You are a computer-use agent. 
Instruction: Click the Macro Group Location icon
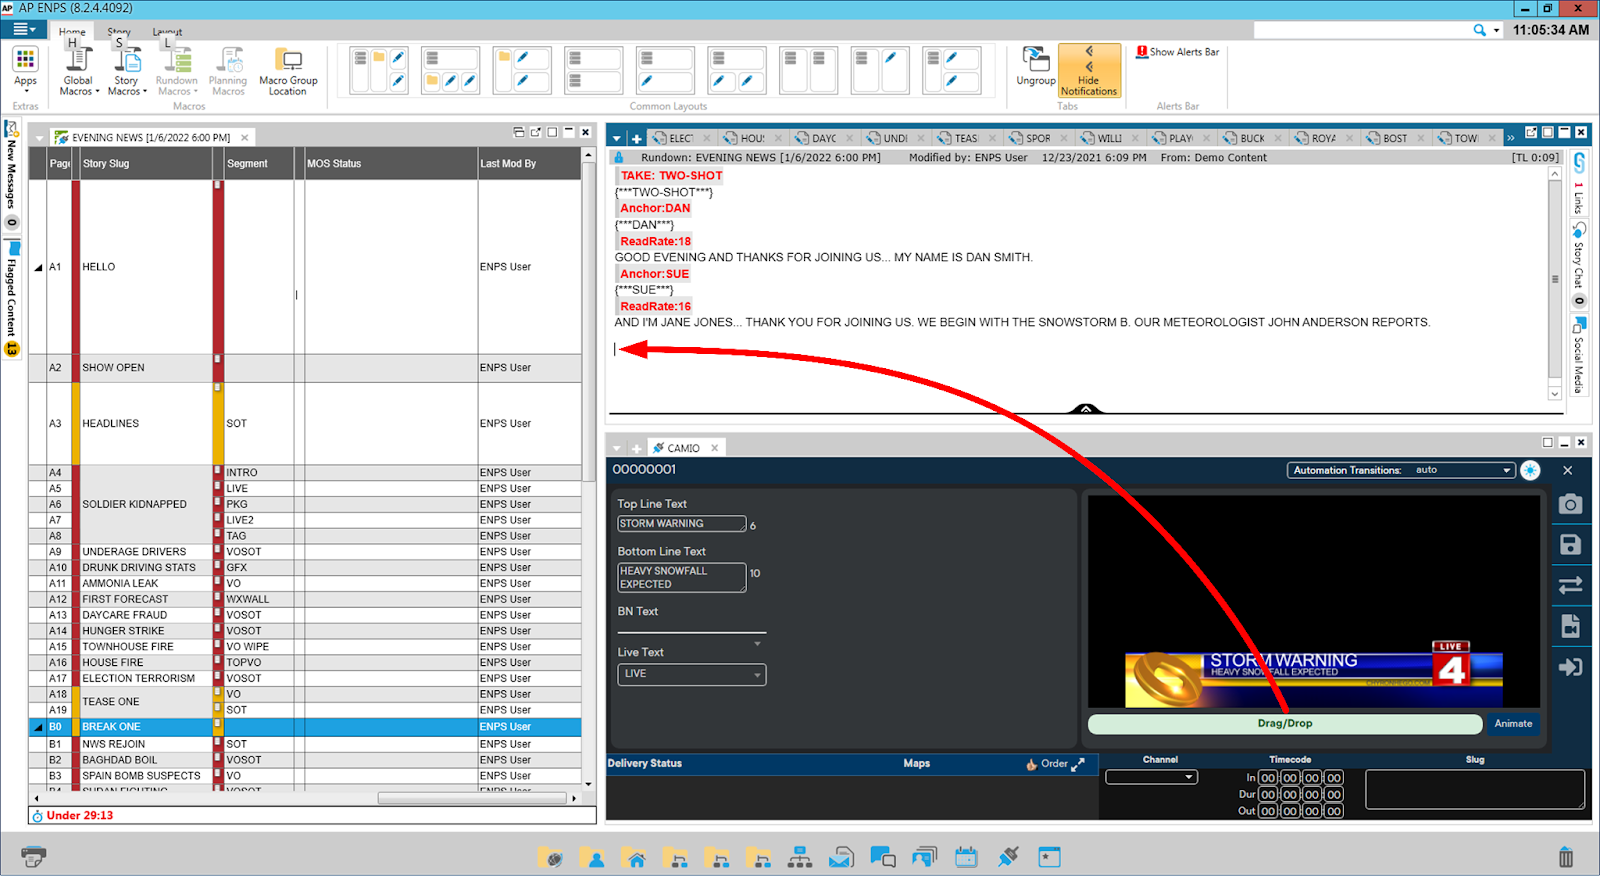(x=288, y=71)
